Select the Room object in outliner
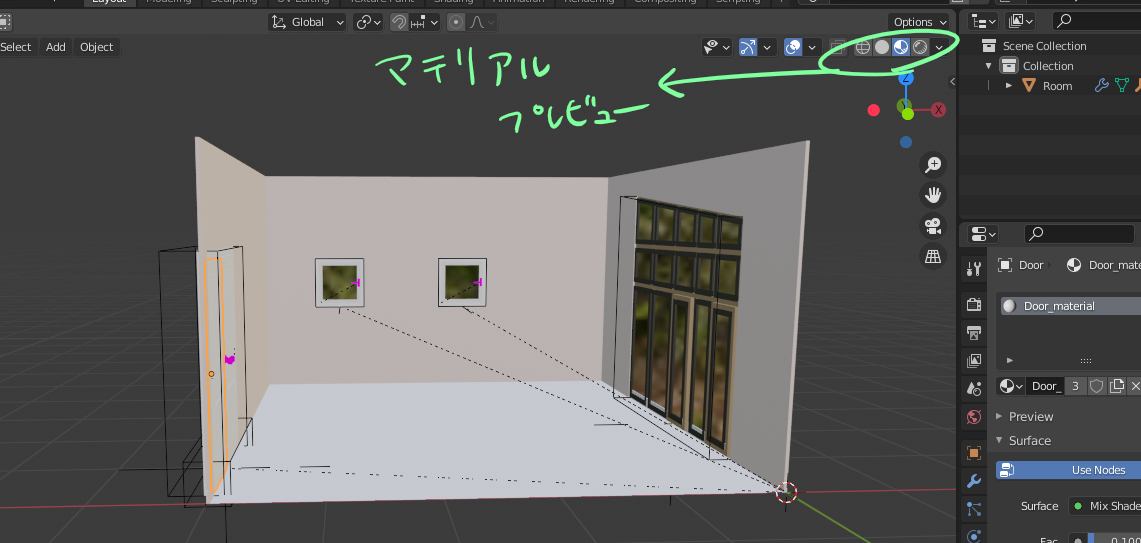The width and height of the screenshot is (1141, 543). tap(1057, 86)
